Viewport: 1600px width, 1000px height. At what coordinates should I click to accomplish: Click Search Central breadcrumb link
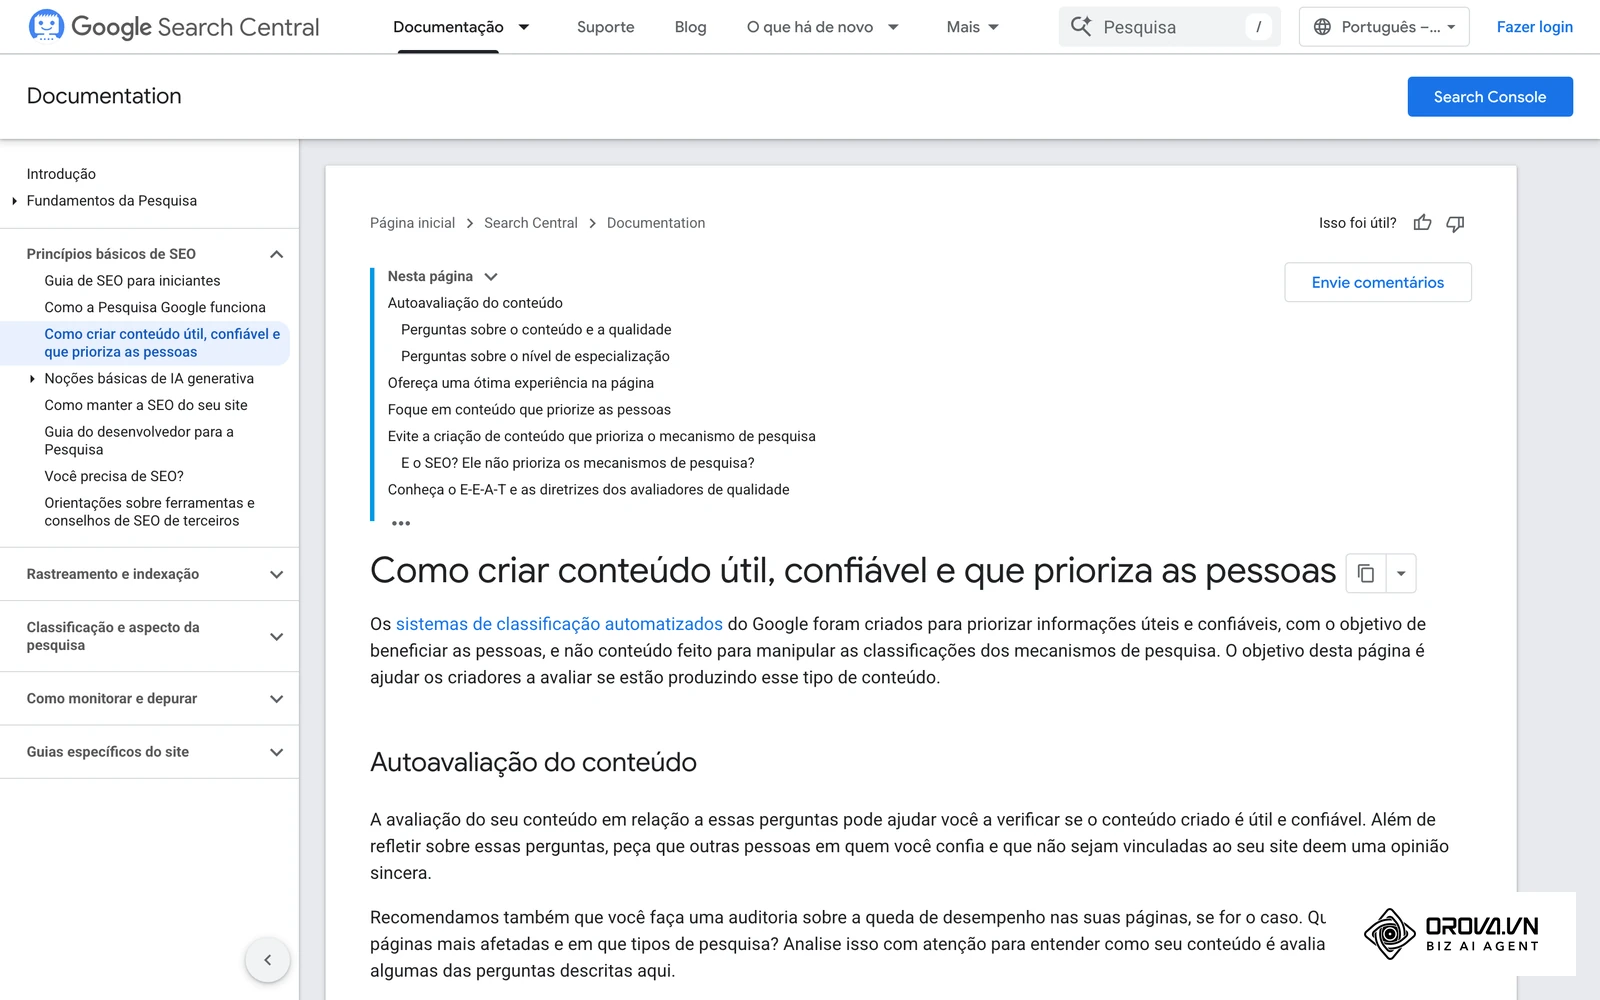point(531,223)
